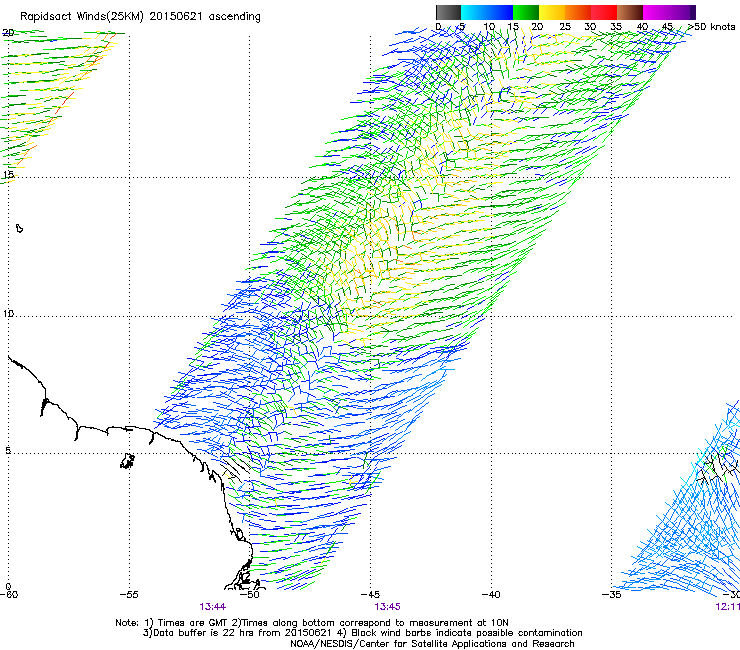This screenshot has width=740, height=650.
Task: Click the 'Black wind barbs indicate possible contamination' note
Action: point(467,633)
